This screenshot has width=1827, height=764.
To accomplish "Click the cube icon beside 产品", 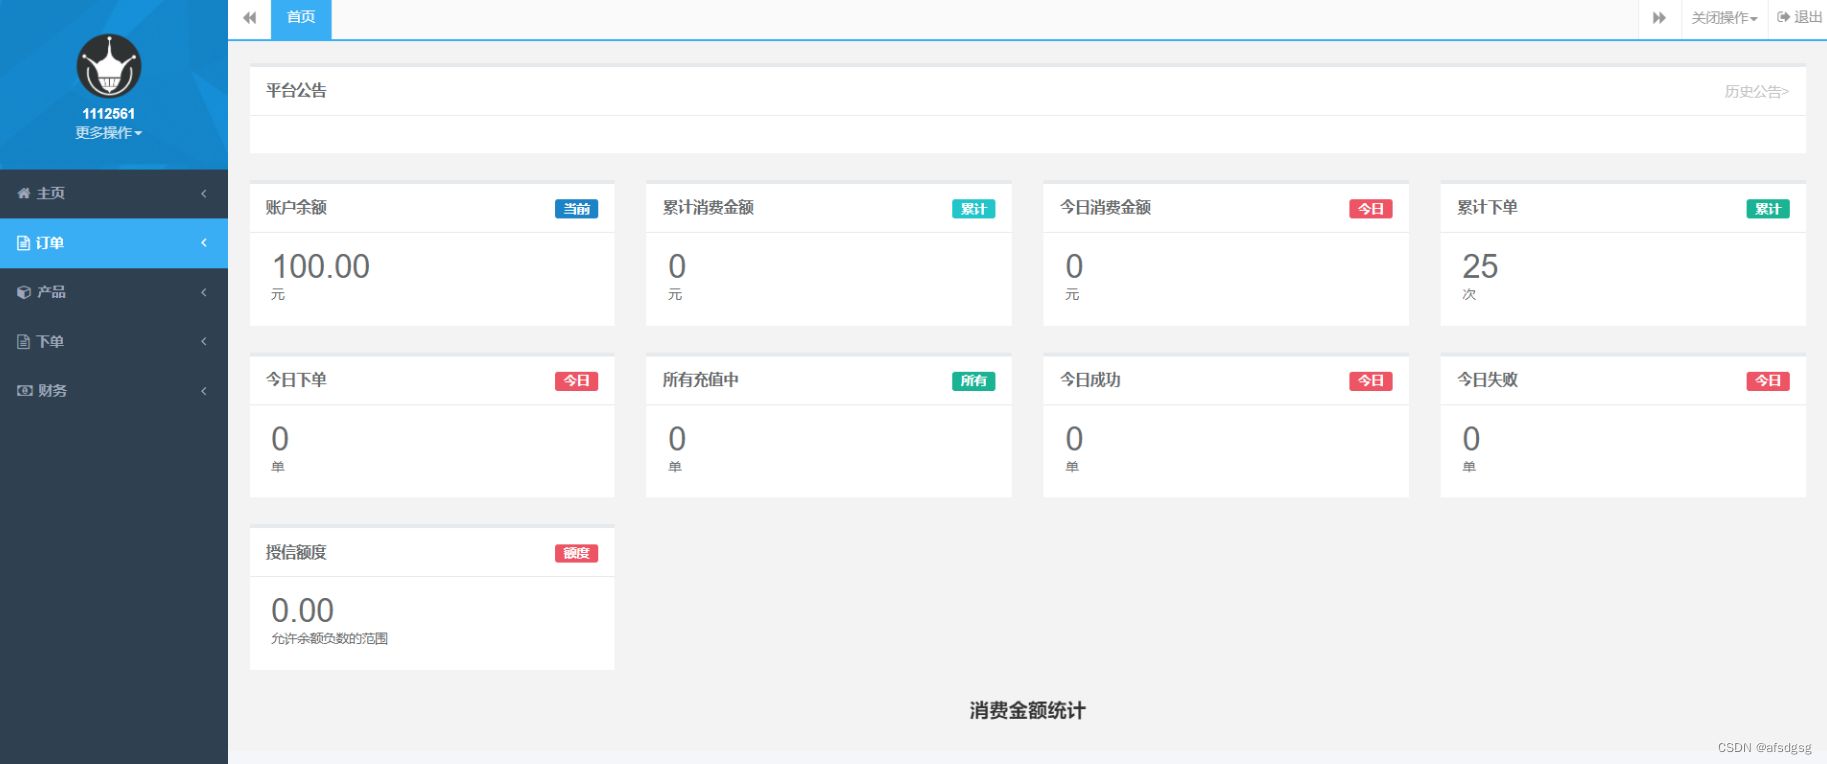I will pyautogui.click(x=24, y=292).
